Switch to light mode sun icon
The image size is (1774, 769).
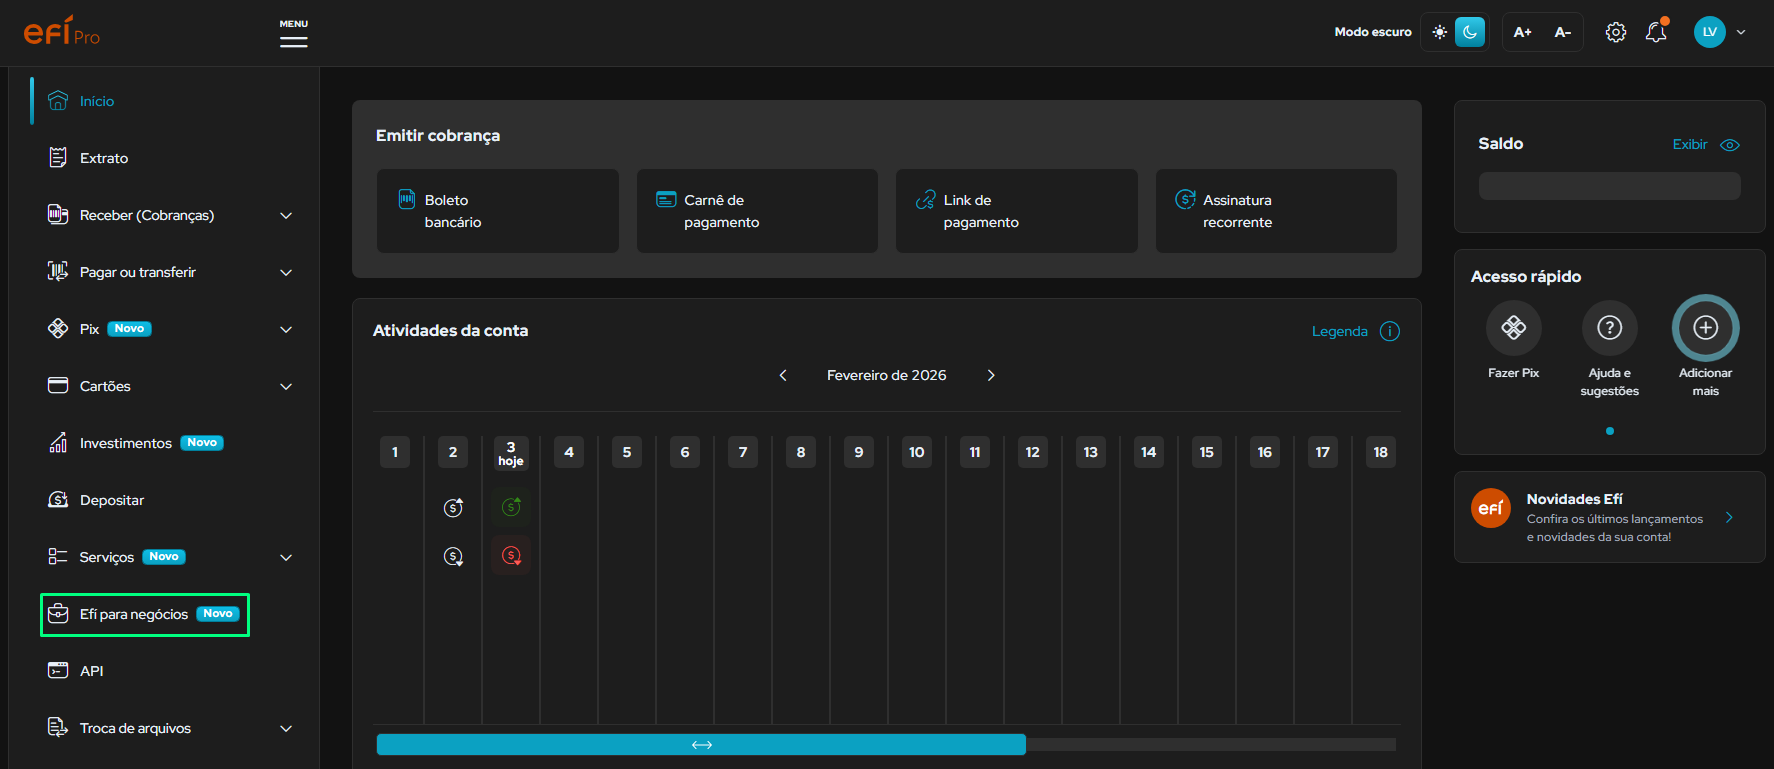point(1439,32)
